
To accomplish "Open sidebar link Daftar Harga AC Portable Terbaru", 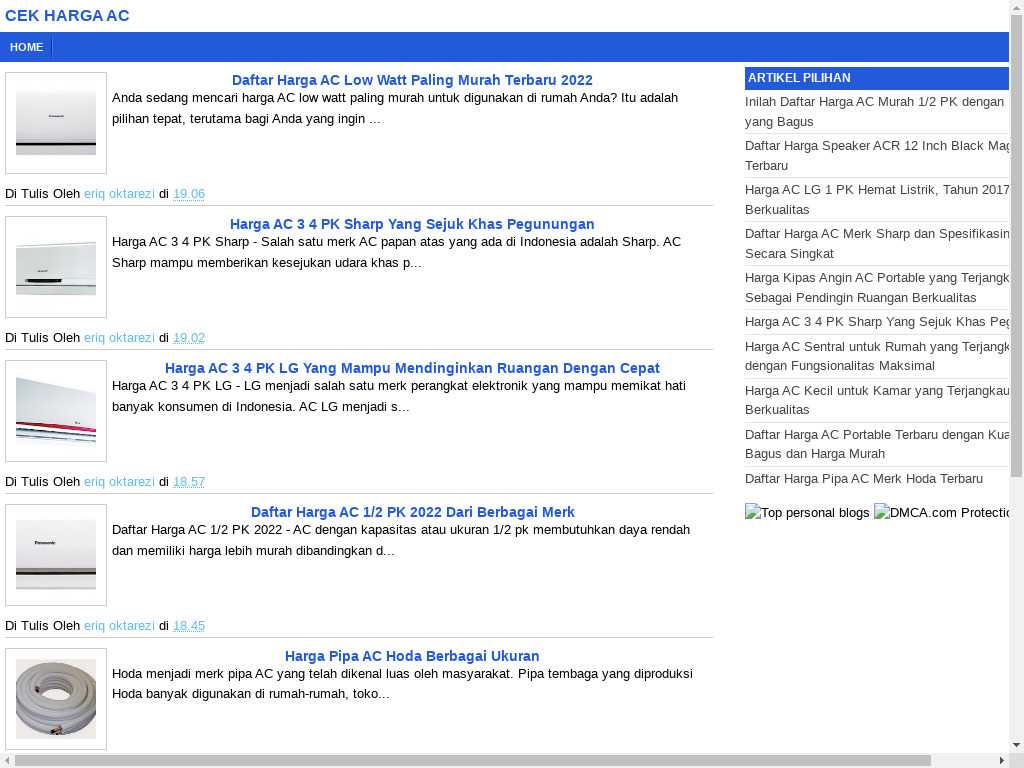I will point(876,444).
